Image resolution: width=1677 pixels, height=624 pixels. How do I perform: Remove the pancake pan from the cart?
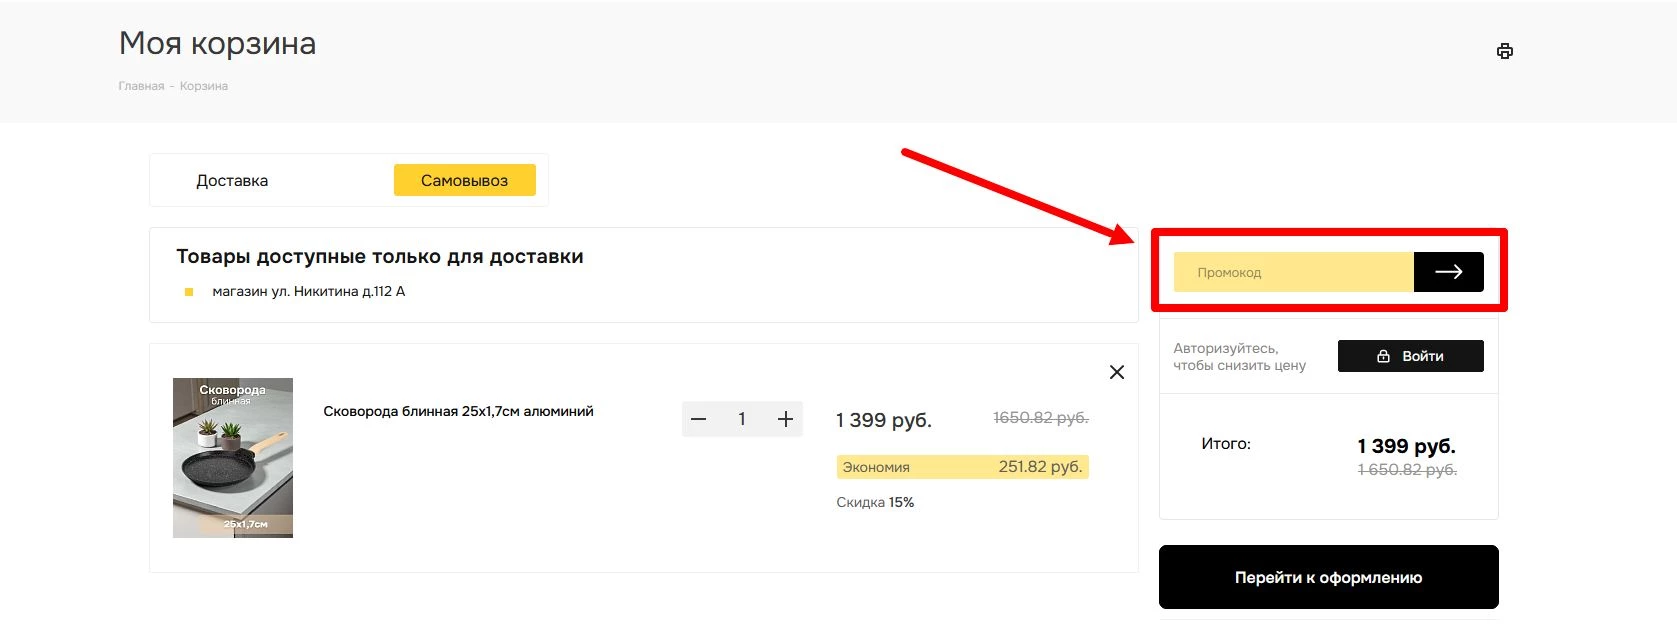pyautogui.click(x=1117, y=372)
